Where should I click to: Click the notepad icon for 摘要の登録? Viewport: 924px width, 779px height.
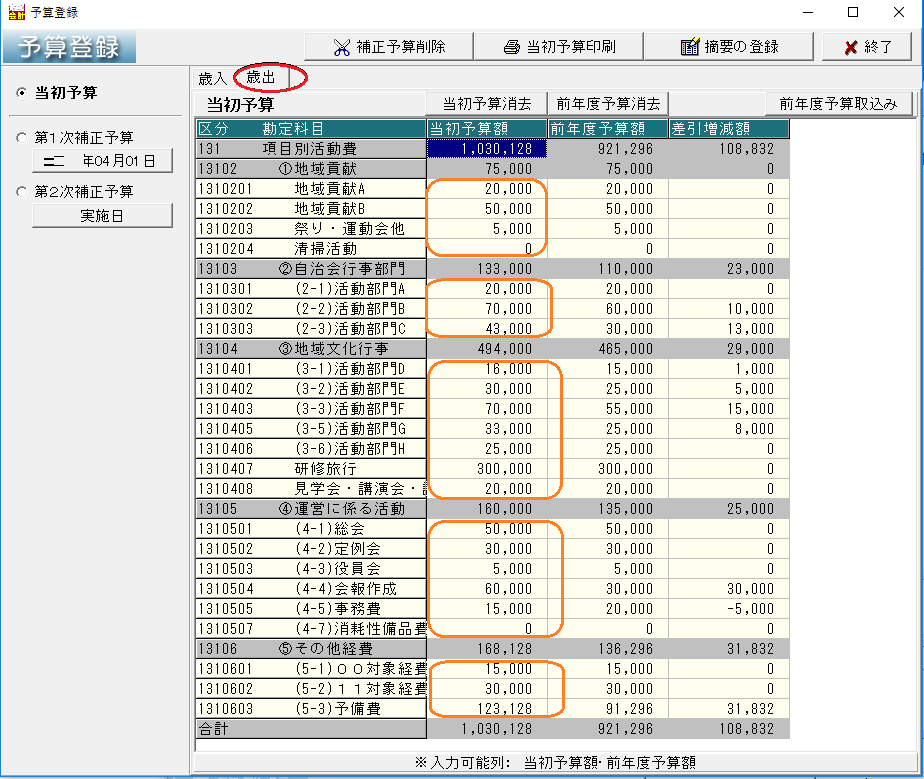point(689,47)
